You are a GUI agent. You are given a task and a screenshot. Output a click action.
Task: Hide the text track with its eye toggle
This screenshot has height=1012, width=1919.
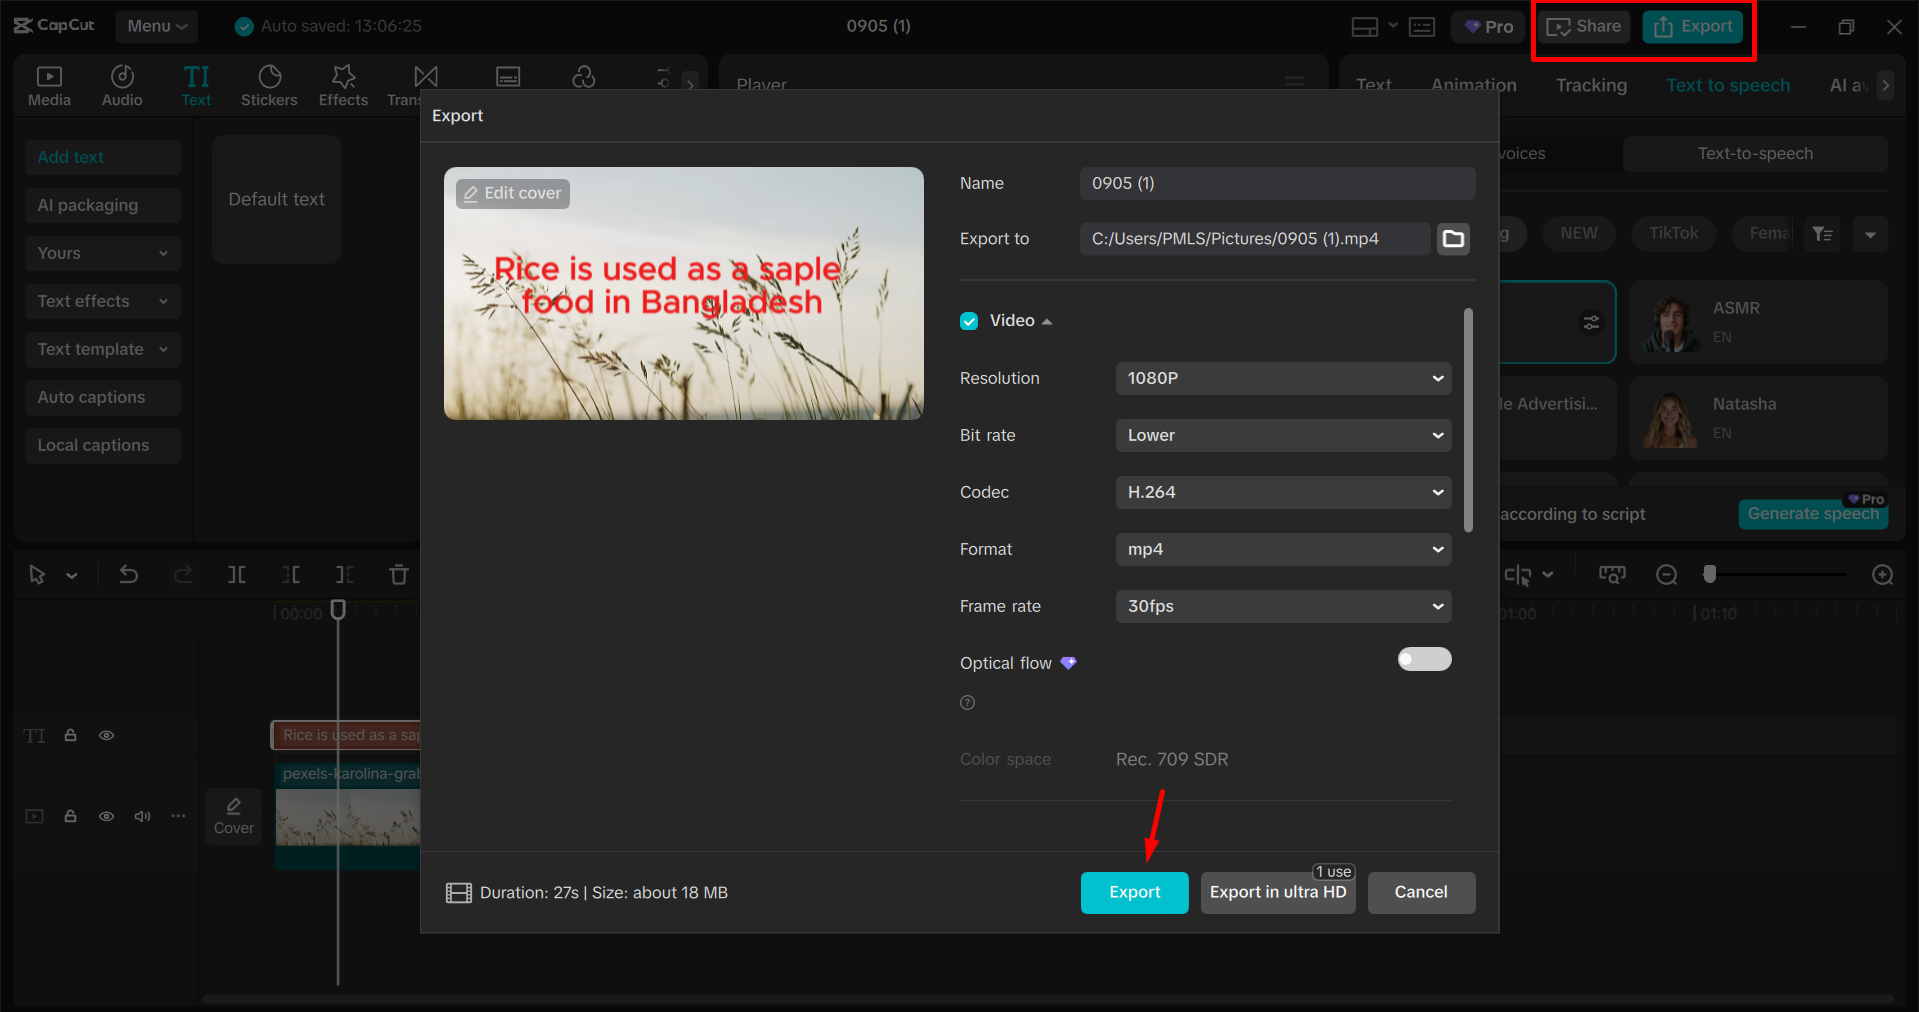106,735
